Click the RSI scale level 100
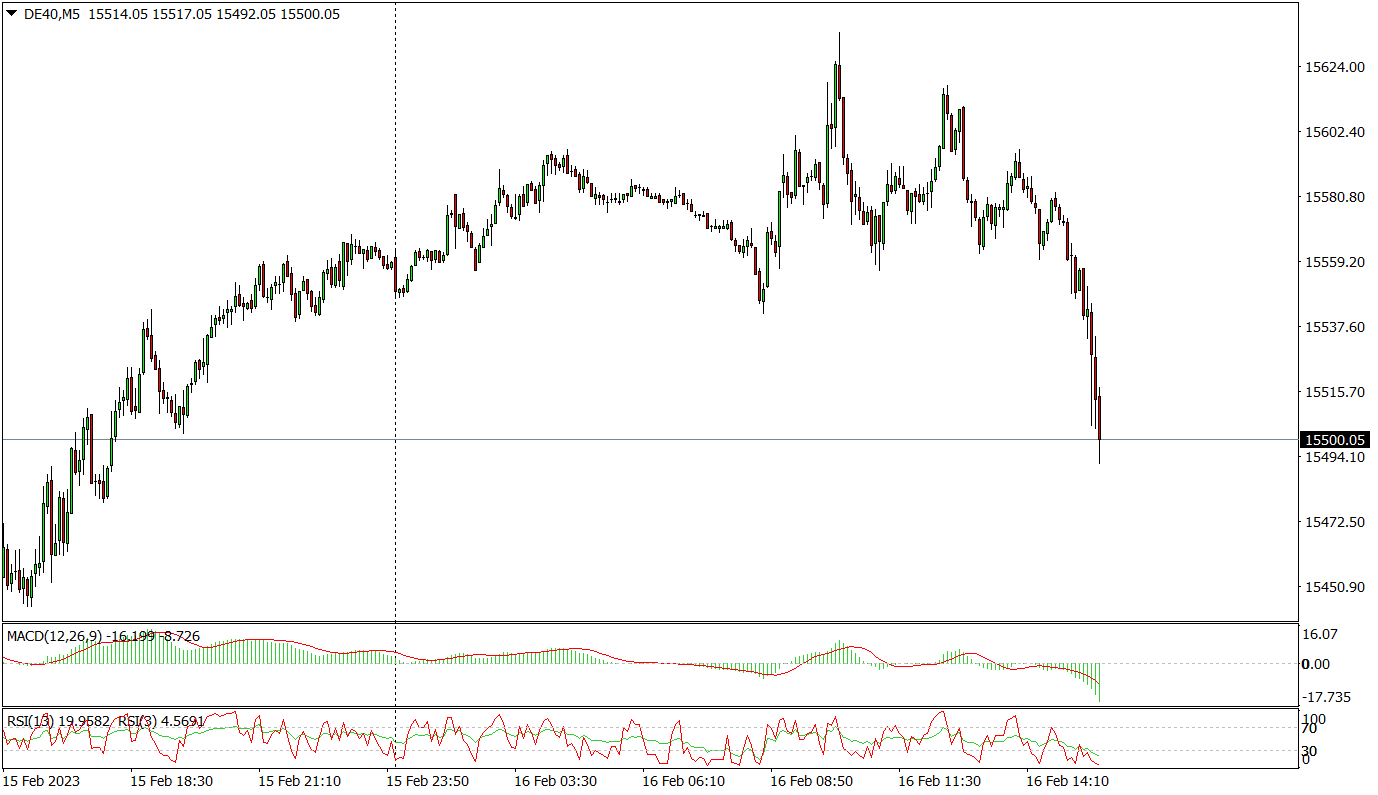 click(x=1316, y=719)
